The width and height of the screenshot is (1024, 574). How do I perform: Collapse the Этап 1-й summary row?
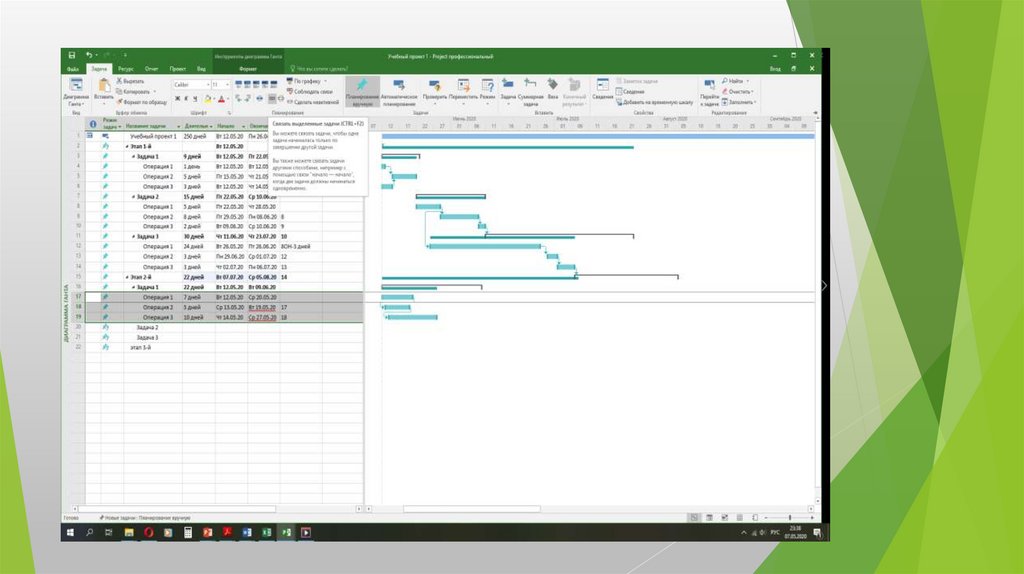point(127,146)
